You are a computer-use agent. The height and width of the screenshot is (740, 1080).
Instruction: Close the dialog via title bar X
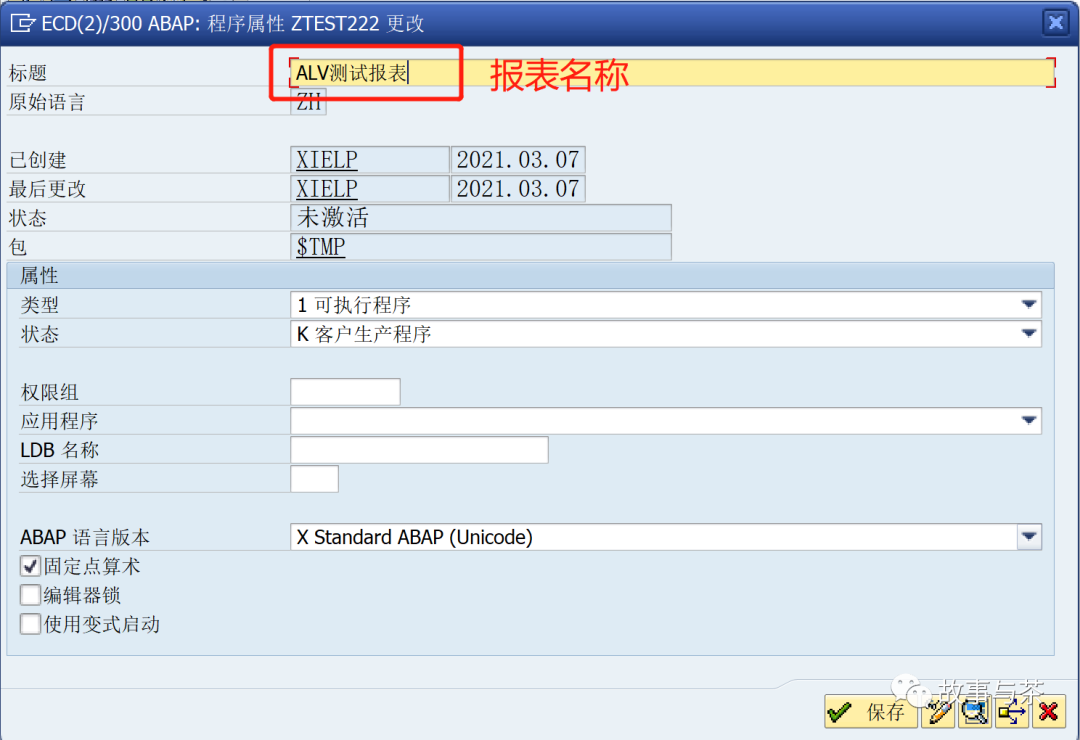1055,23
